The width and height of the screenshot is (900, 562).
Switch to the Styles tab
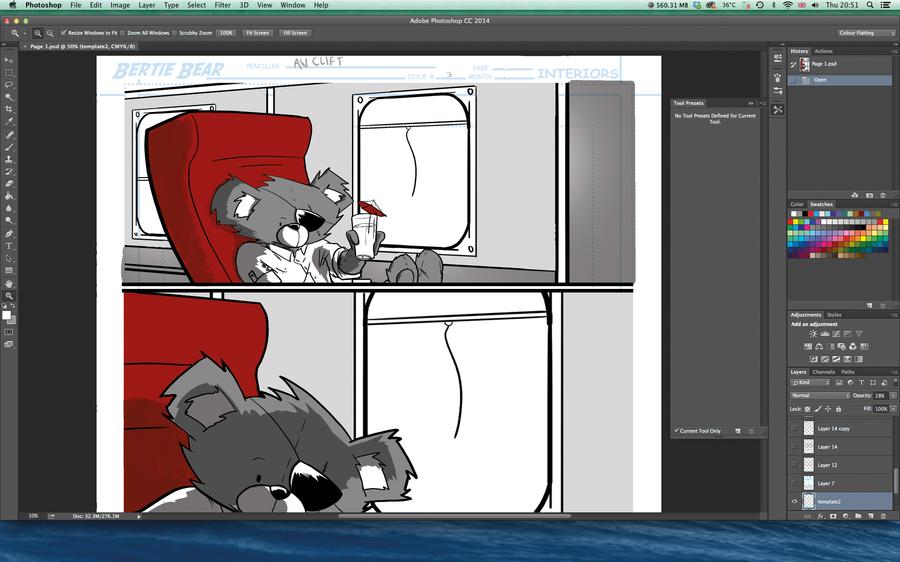tap(834, 315)
